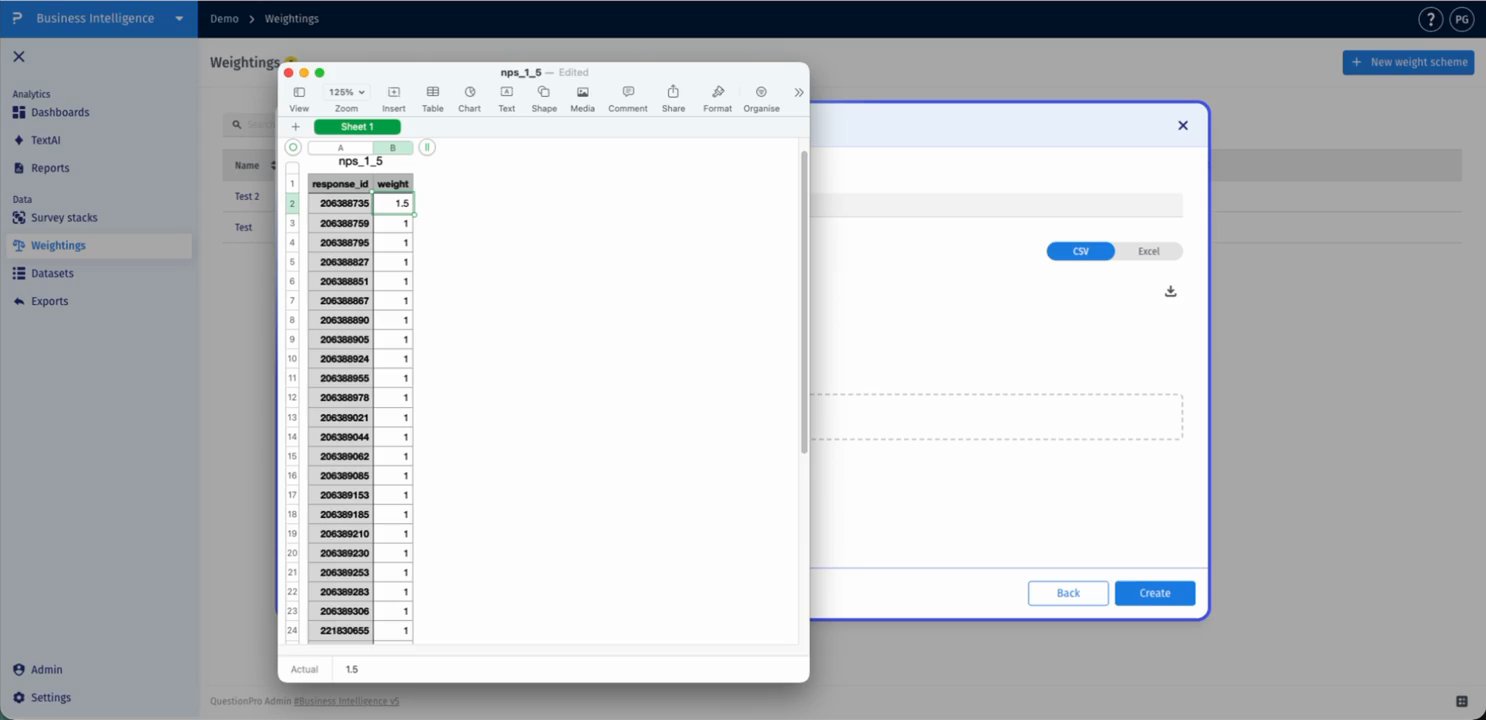Open the PG user profile avatar
This screenshot has height=720, width=1486.
coord(1461,19)
